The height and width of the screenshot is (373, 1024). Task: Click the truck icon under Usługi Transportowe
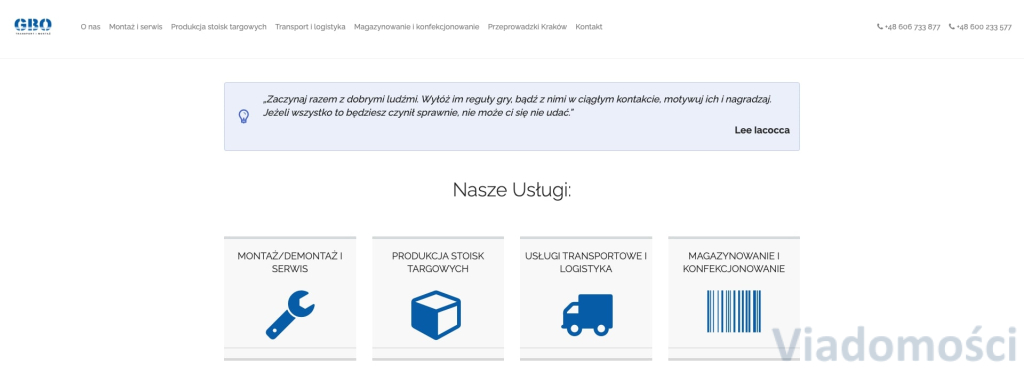pyautogui.click(x=587, y=314)
